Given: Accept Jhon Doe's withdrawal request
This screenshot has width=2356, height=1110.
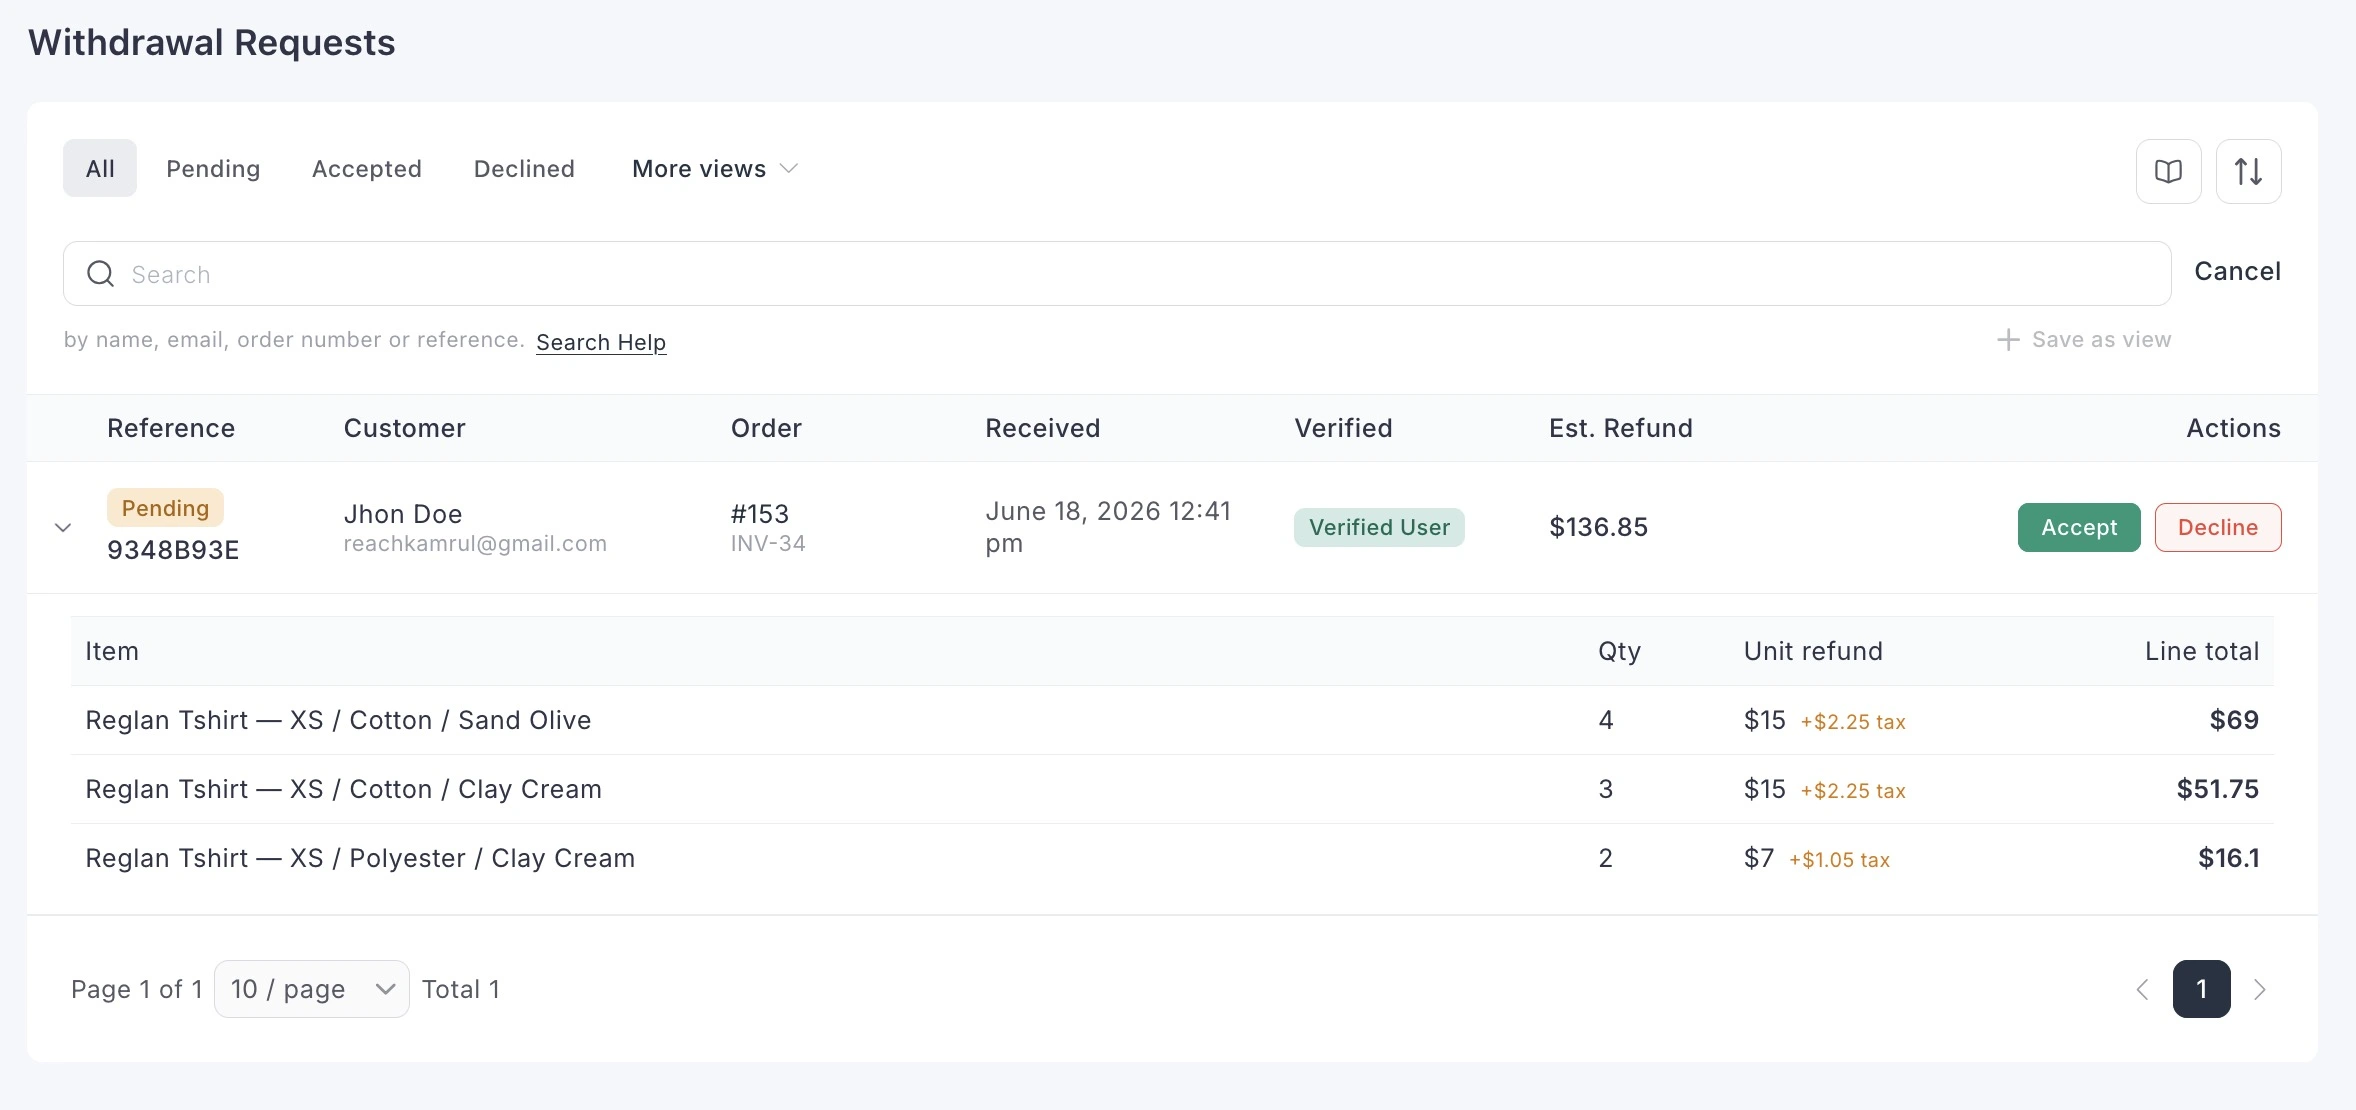Looking at the screenshot, I should pyautogui.click(x=2079, y=527).
